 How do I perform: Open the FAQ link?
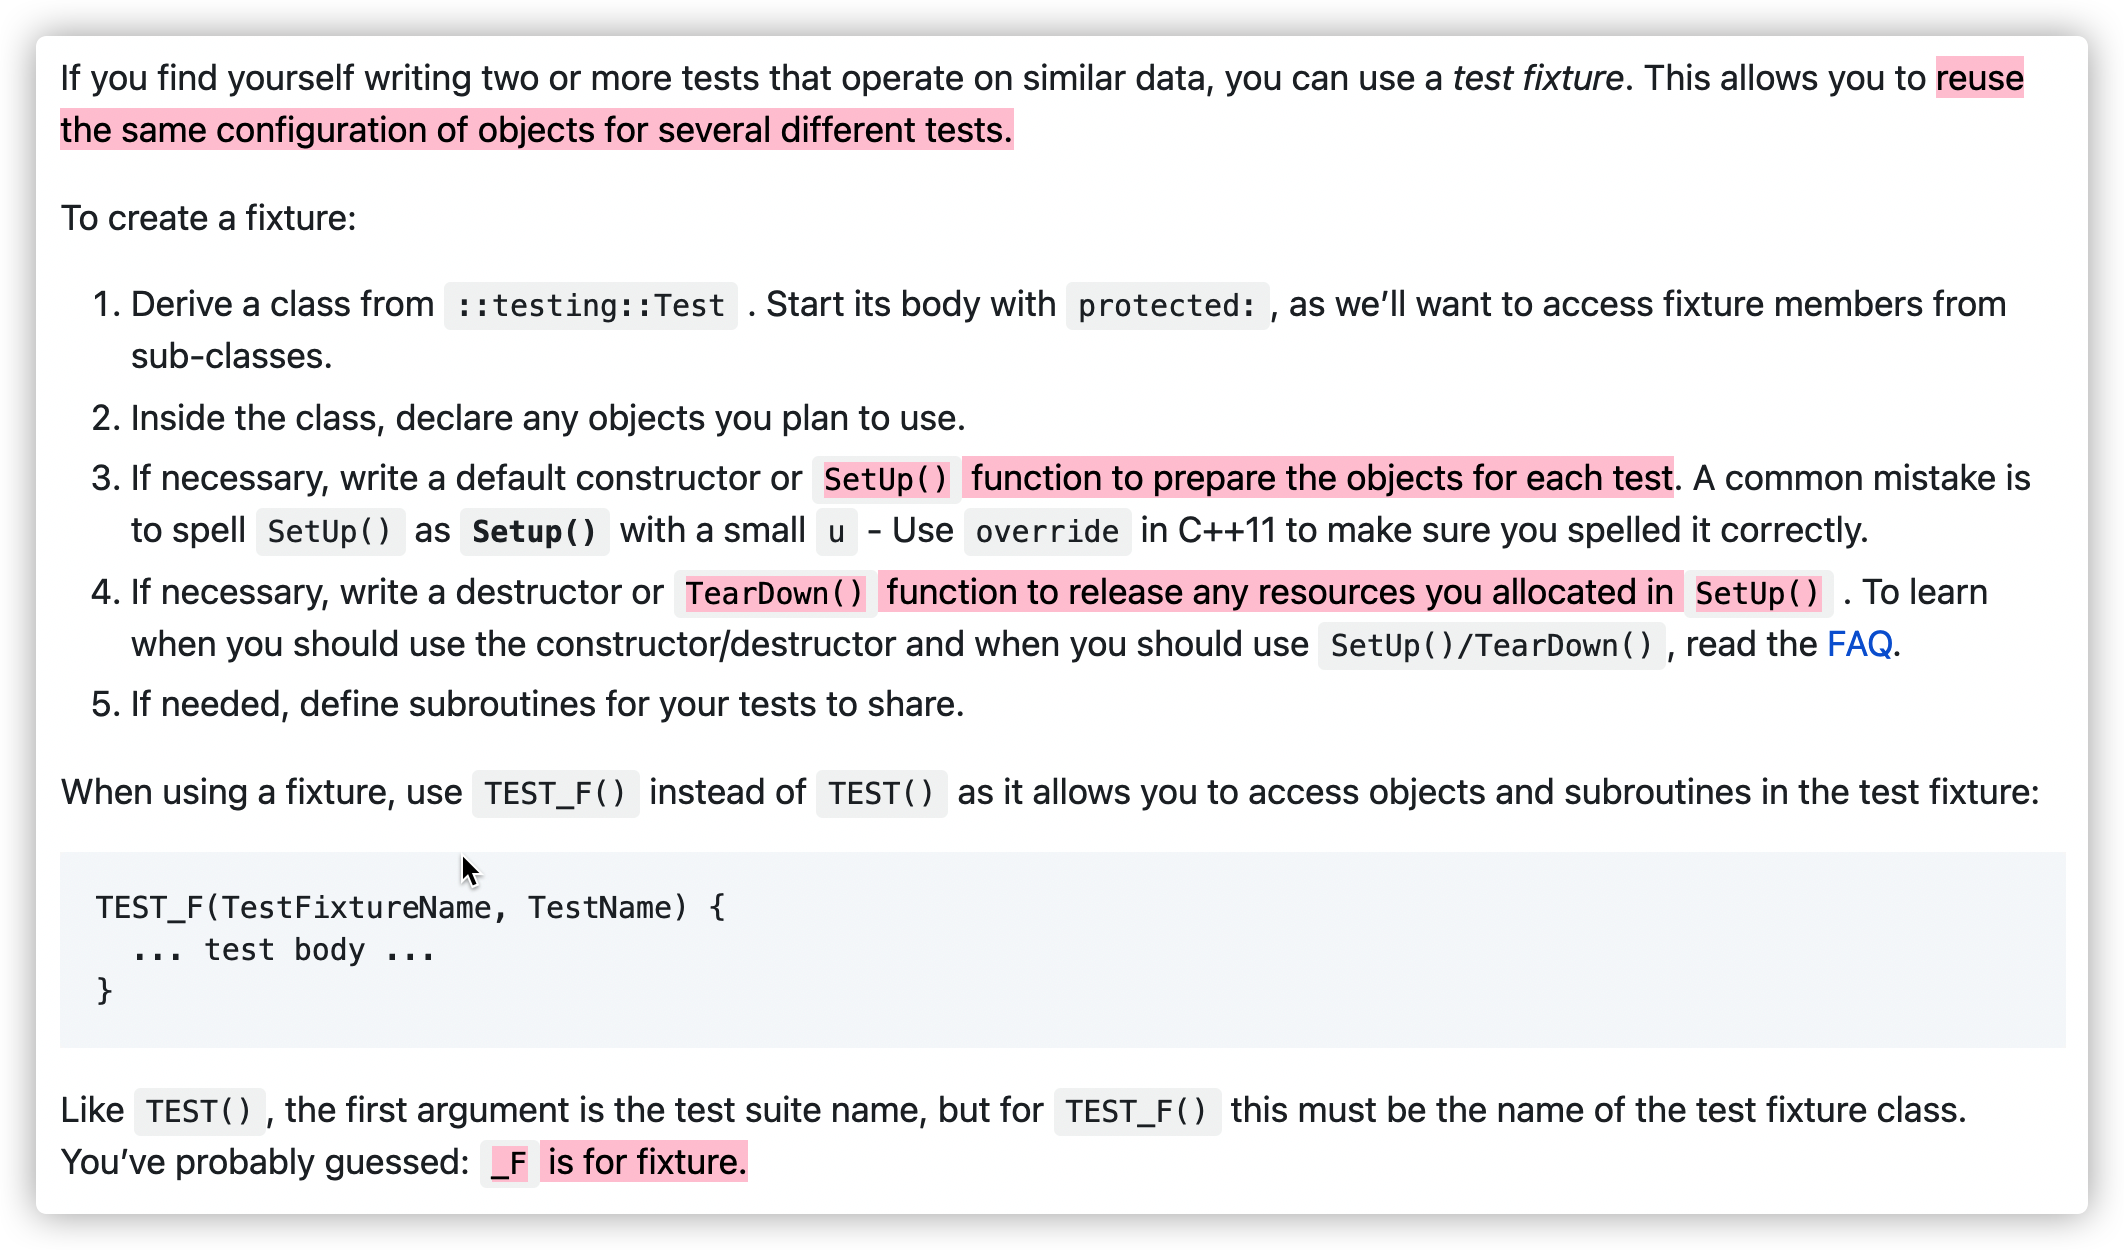tap(1859, 645)
